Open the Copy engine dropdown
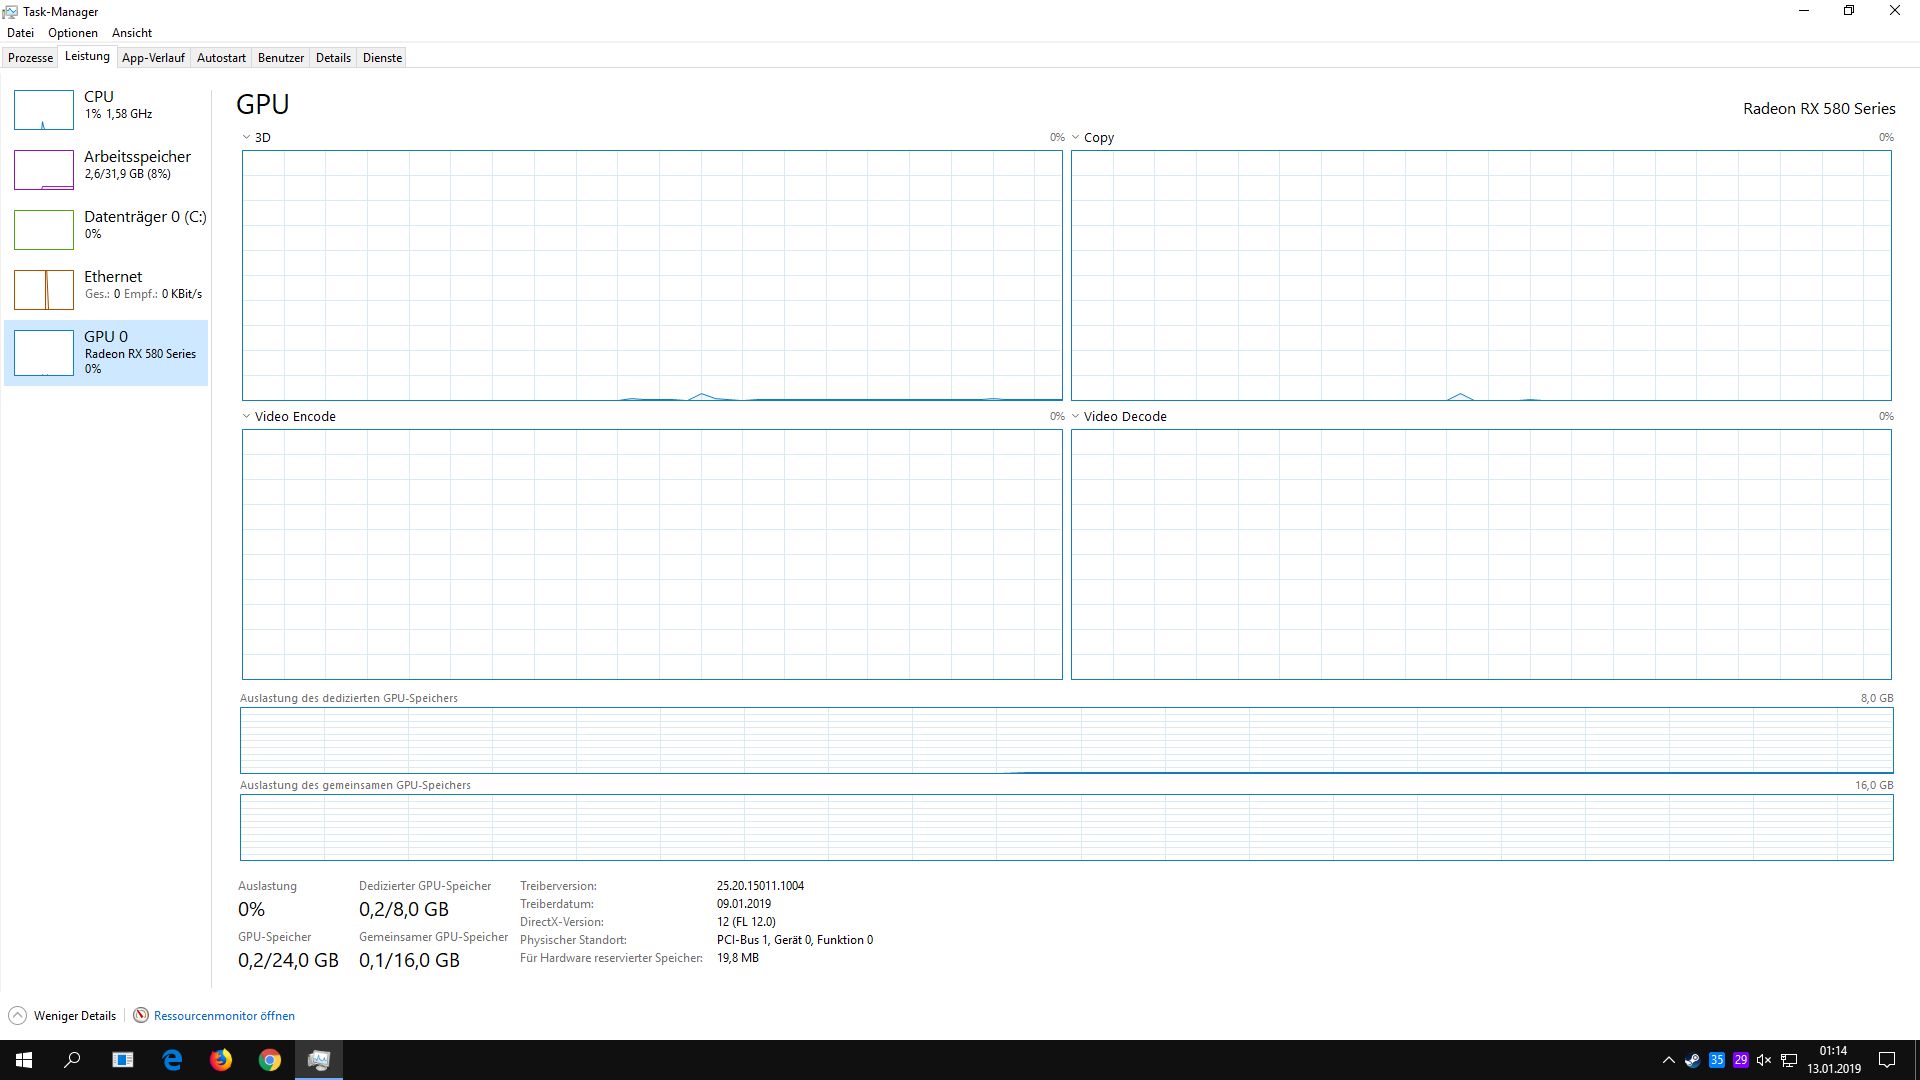 (x=1076, y=138)
